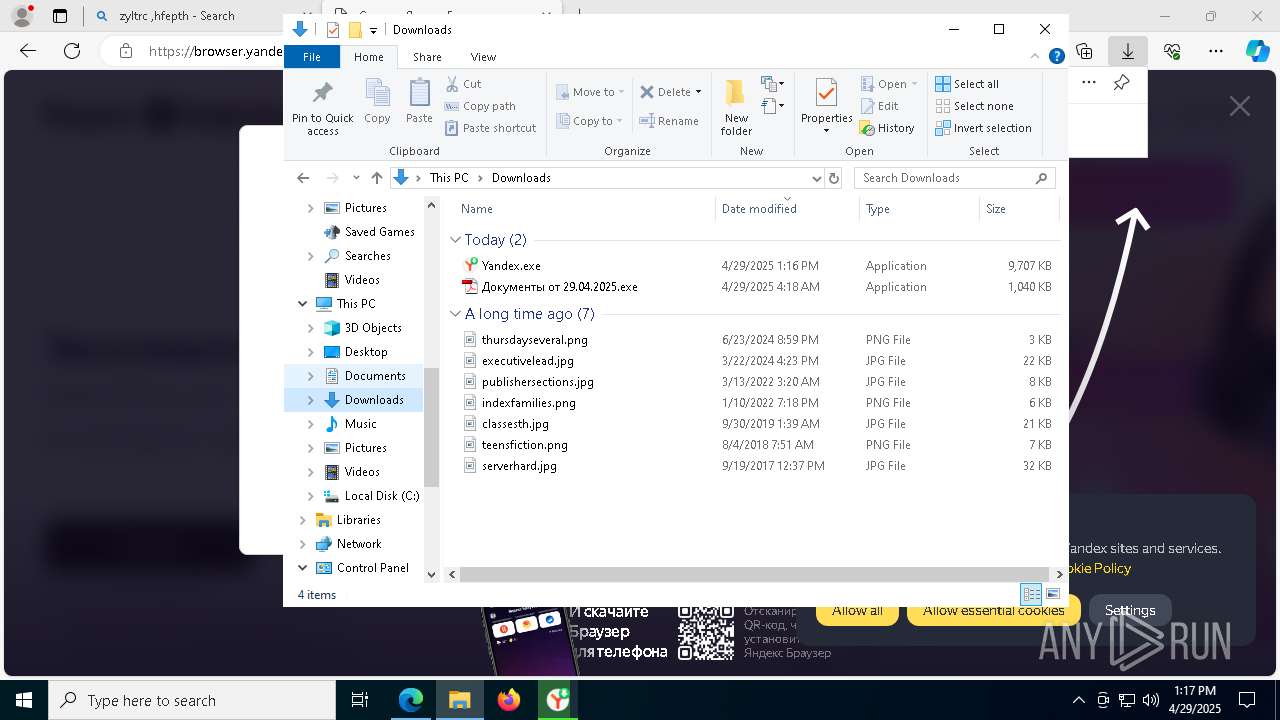
Task: Collapse the A long time ago group
Action: click(456, 314)
